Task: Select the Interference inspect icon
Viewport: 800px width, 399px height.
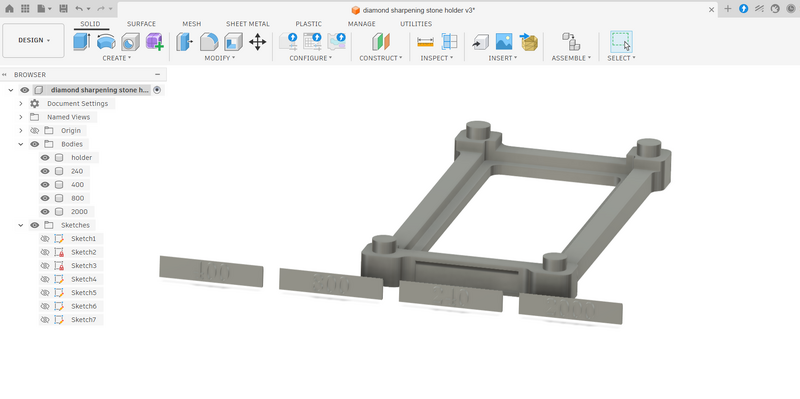Action: [449, 41]
